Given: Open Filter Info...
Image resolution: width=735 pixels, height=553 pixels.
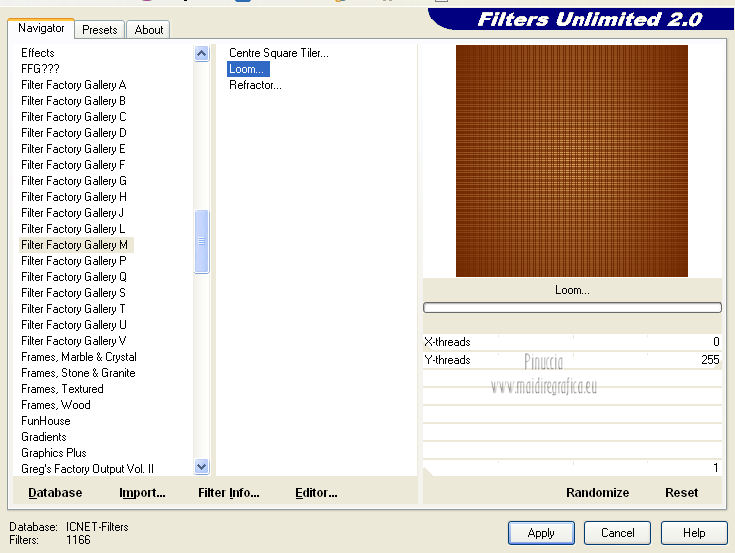Looking at the screenshot, I should (x=228, y=493).
